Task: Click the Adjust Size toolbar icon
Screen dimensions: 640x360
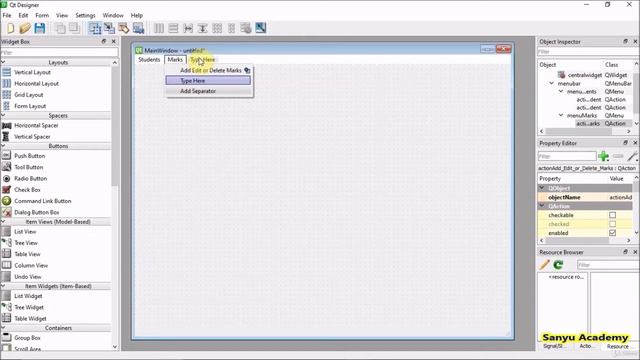Action: [260, 28]
